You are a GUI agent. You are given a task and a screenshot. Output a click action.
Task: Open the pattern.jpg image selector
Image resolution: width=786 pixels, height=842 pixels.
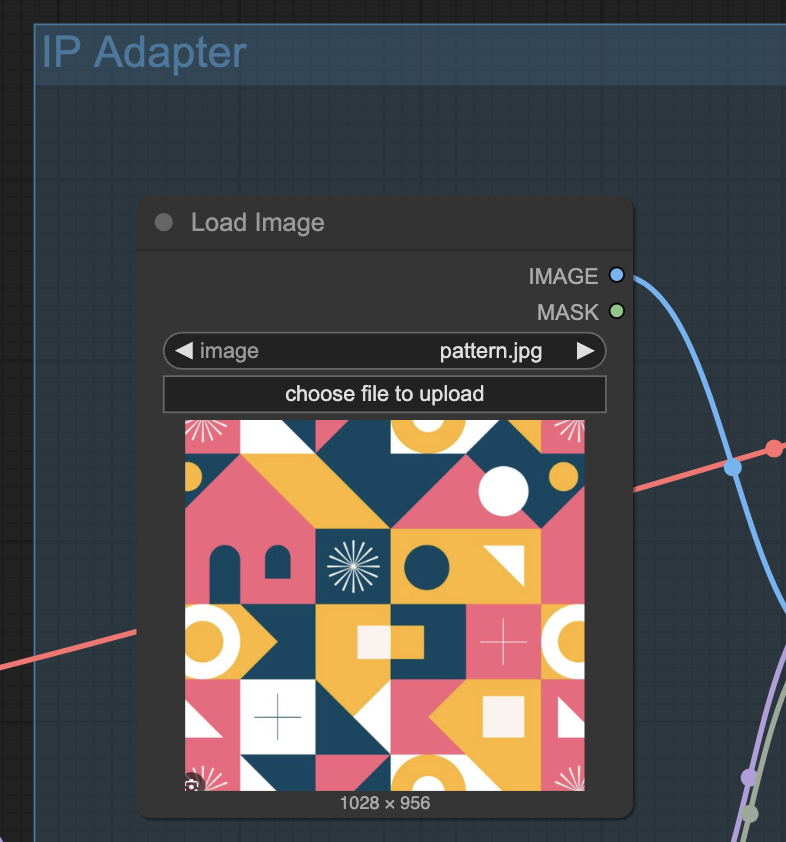click(x=384, y=351)
